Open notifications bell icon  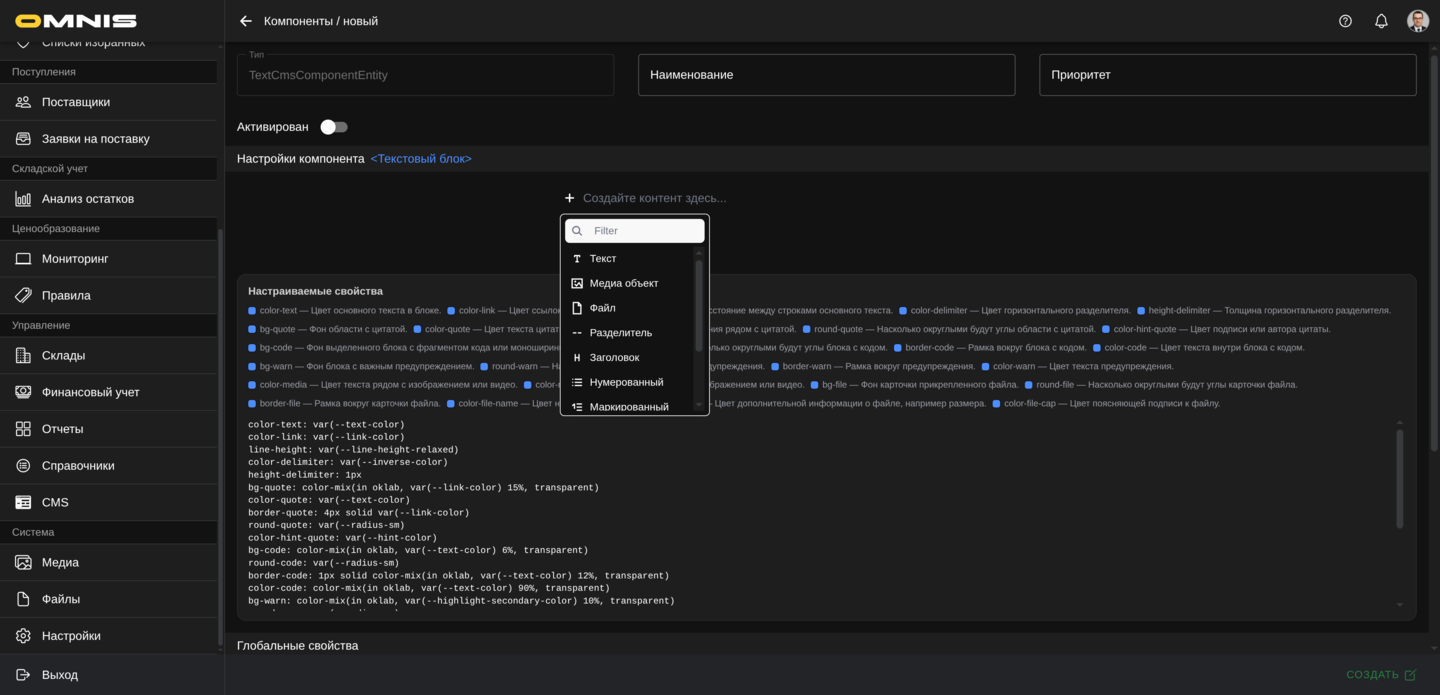1381,21
